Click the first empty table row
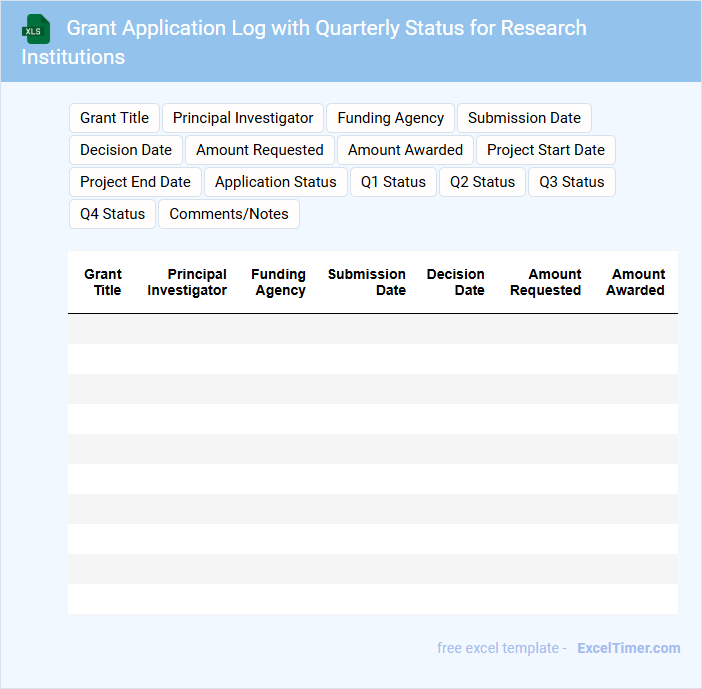This screenshot has width=702, height=689. tap(372, 329)
